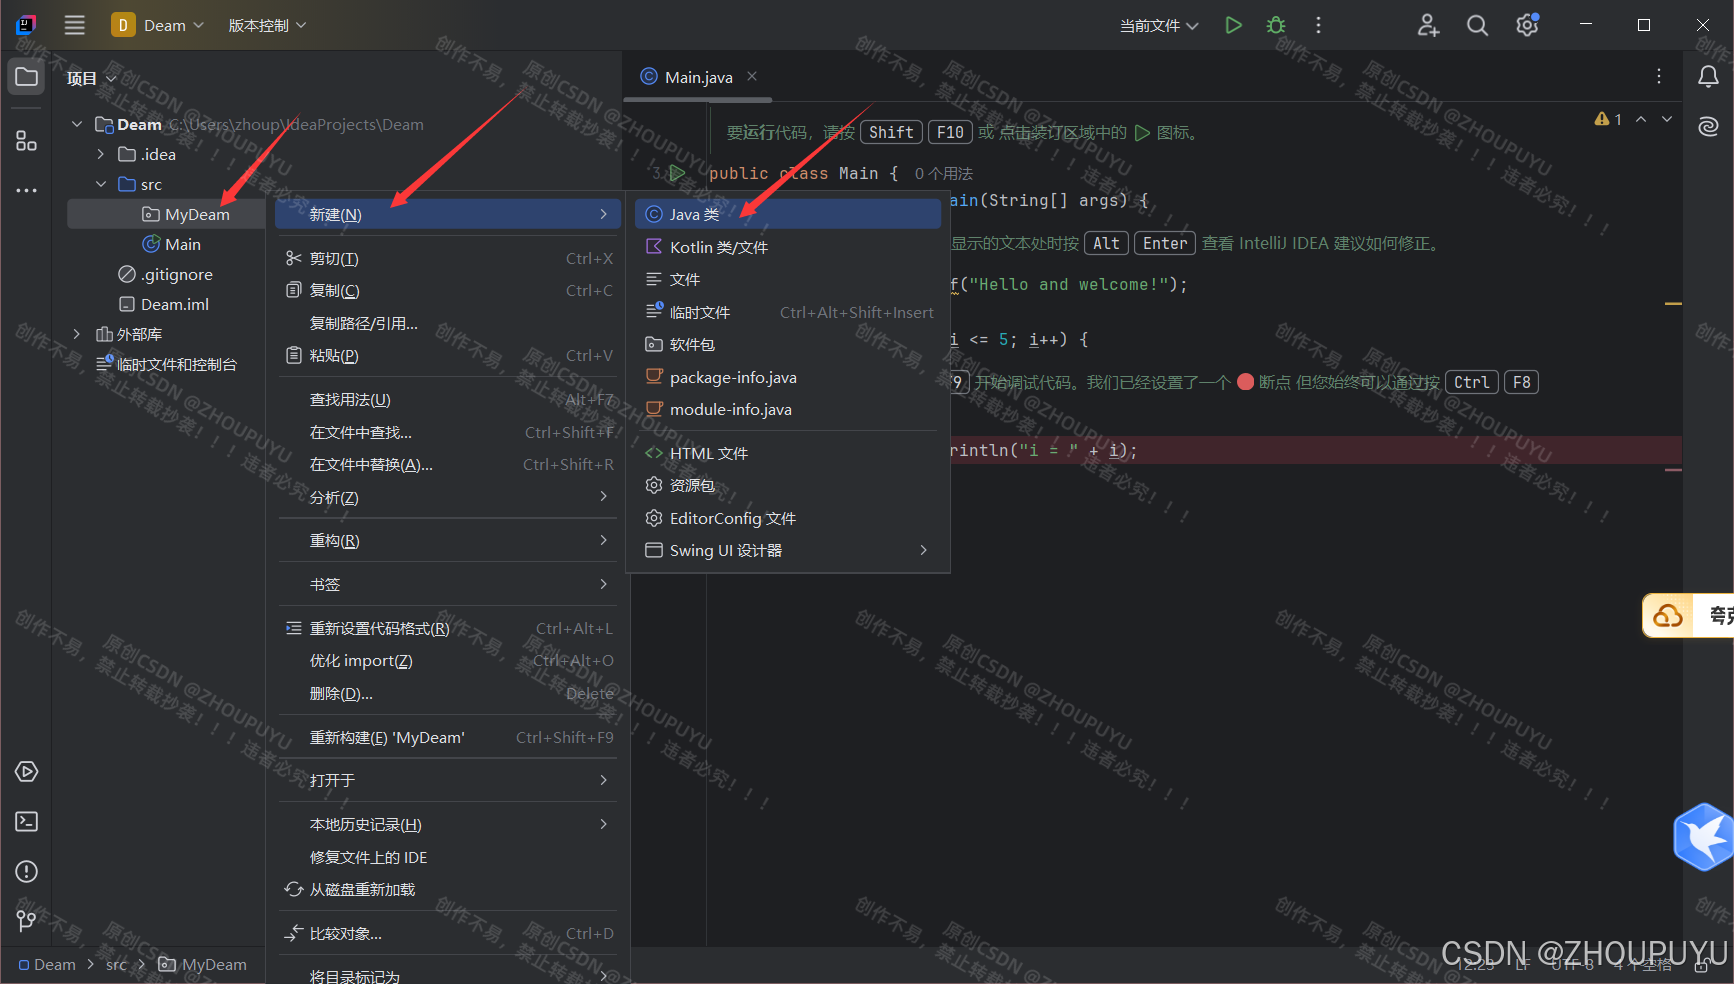Screen dimensions: 1734x984
Task: Open the Git version control tool window icon
Action: (27, 921)
